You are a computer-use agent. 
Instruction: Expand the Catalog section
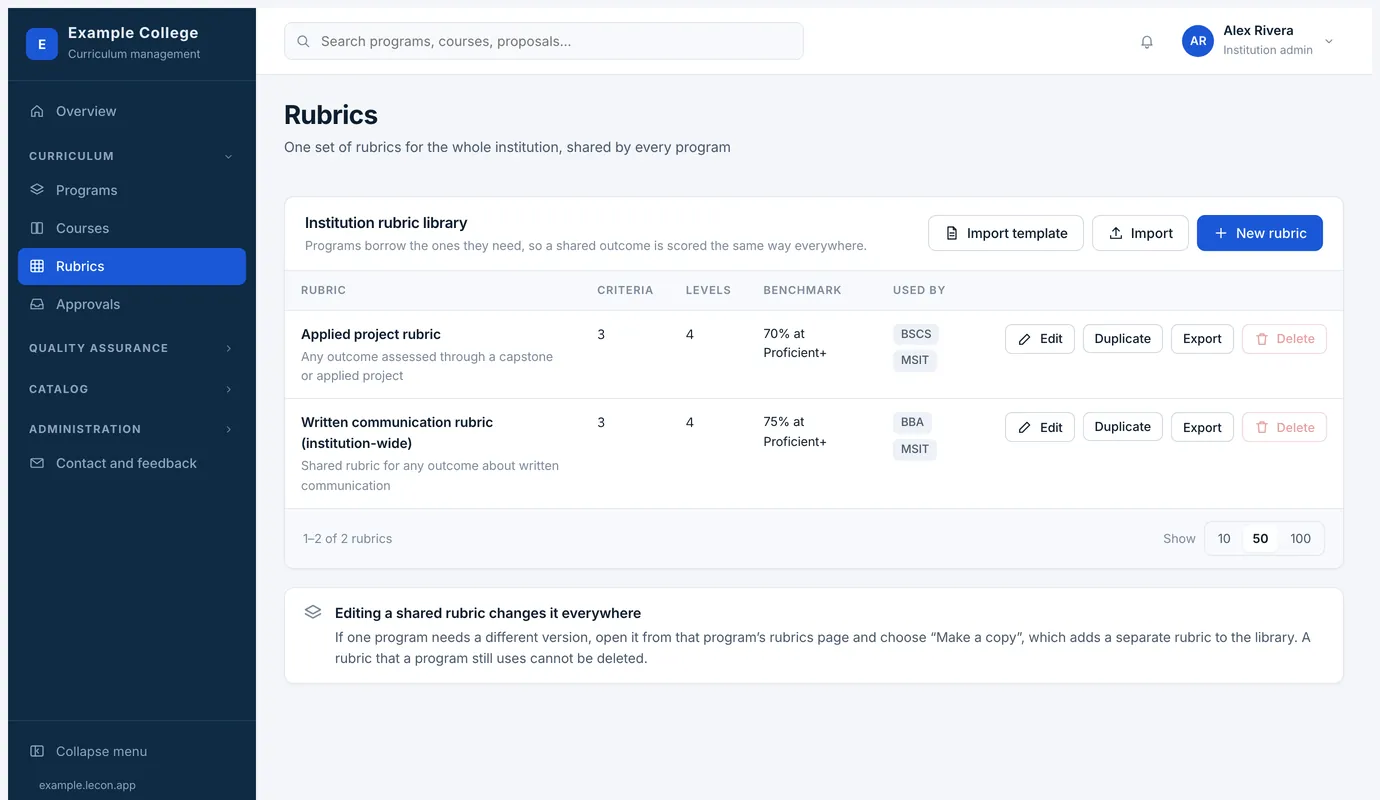point(228,389)
